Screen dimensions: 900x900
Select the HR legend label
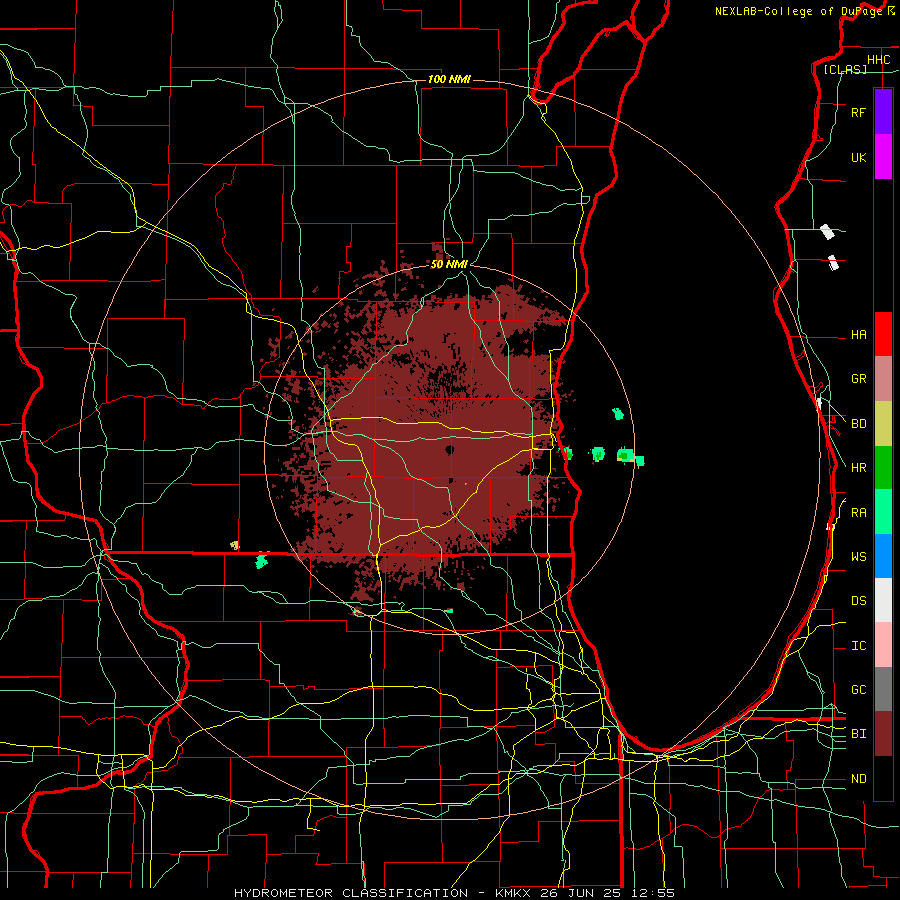pos(858,468)
